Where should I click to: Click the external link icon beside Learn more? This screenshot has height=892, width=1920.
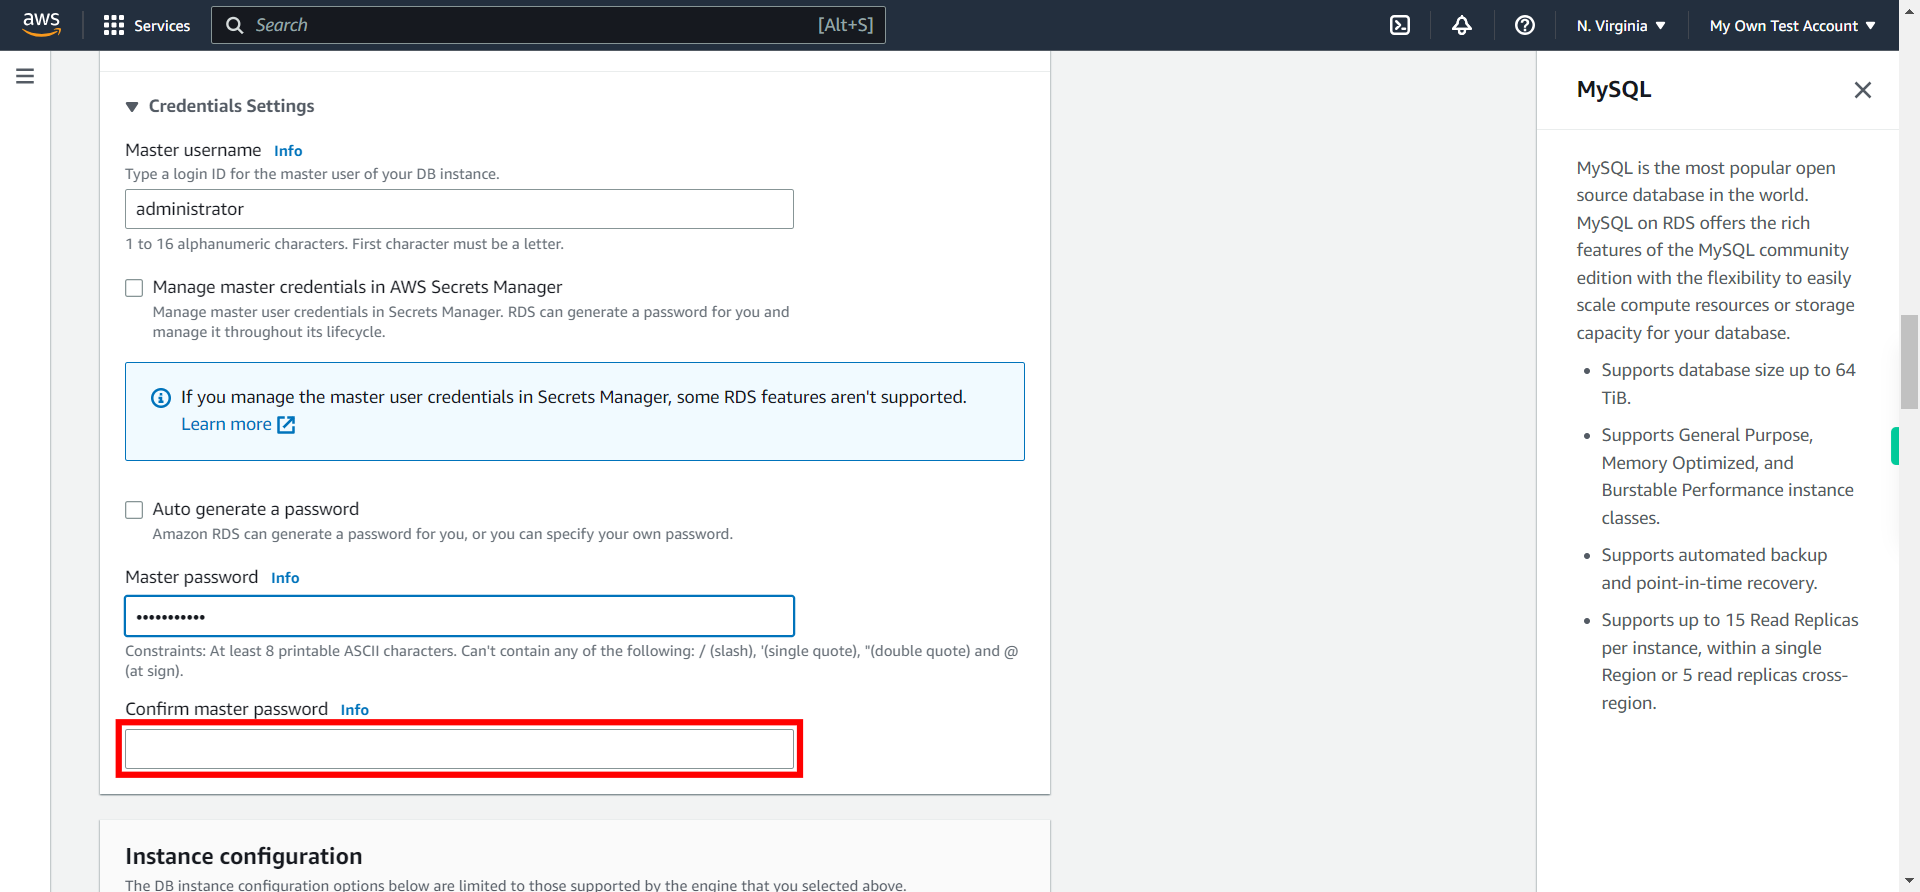tap(286, 425)
